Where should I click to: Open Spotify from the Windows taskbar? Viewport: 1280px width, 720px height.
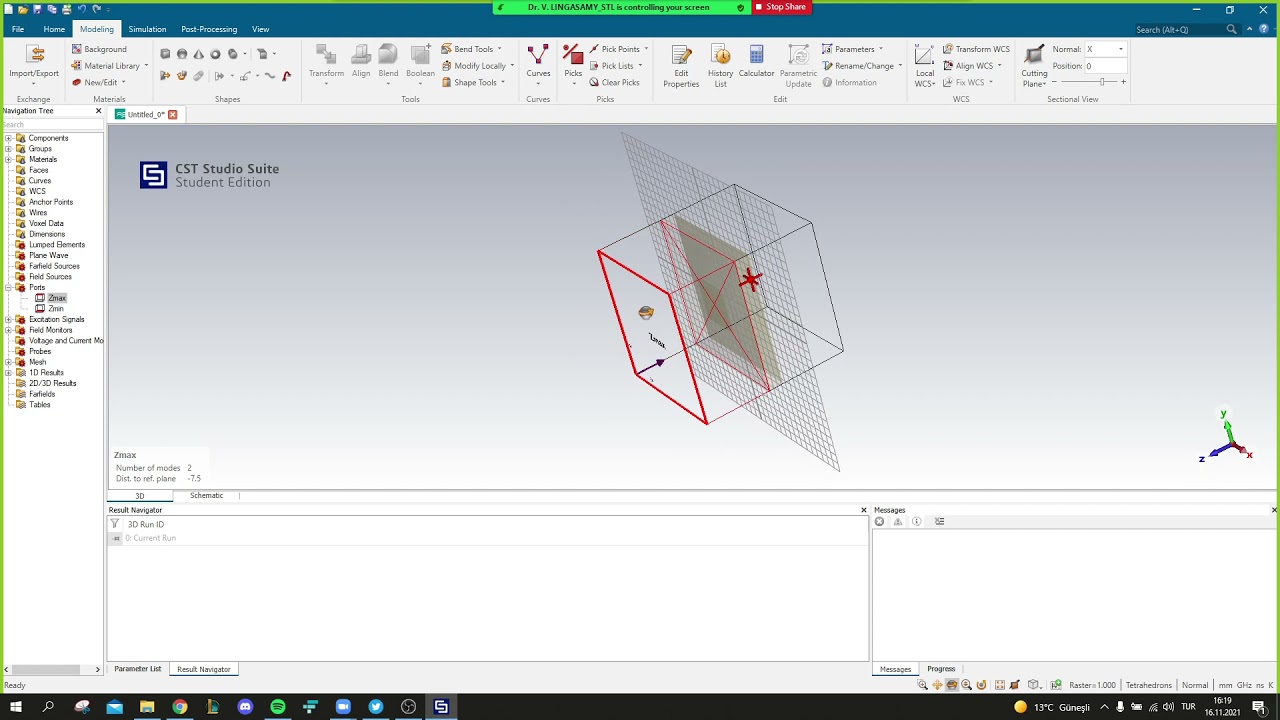click(x=278, y=707)
